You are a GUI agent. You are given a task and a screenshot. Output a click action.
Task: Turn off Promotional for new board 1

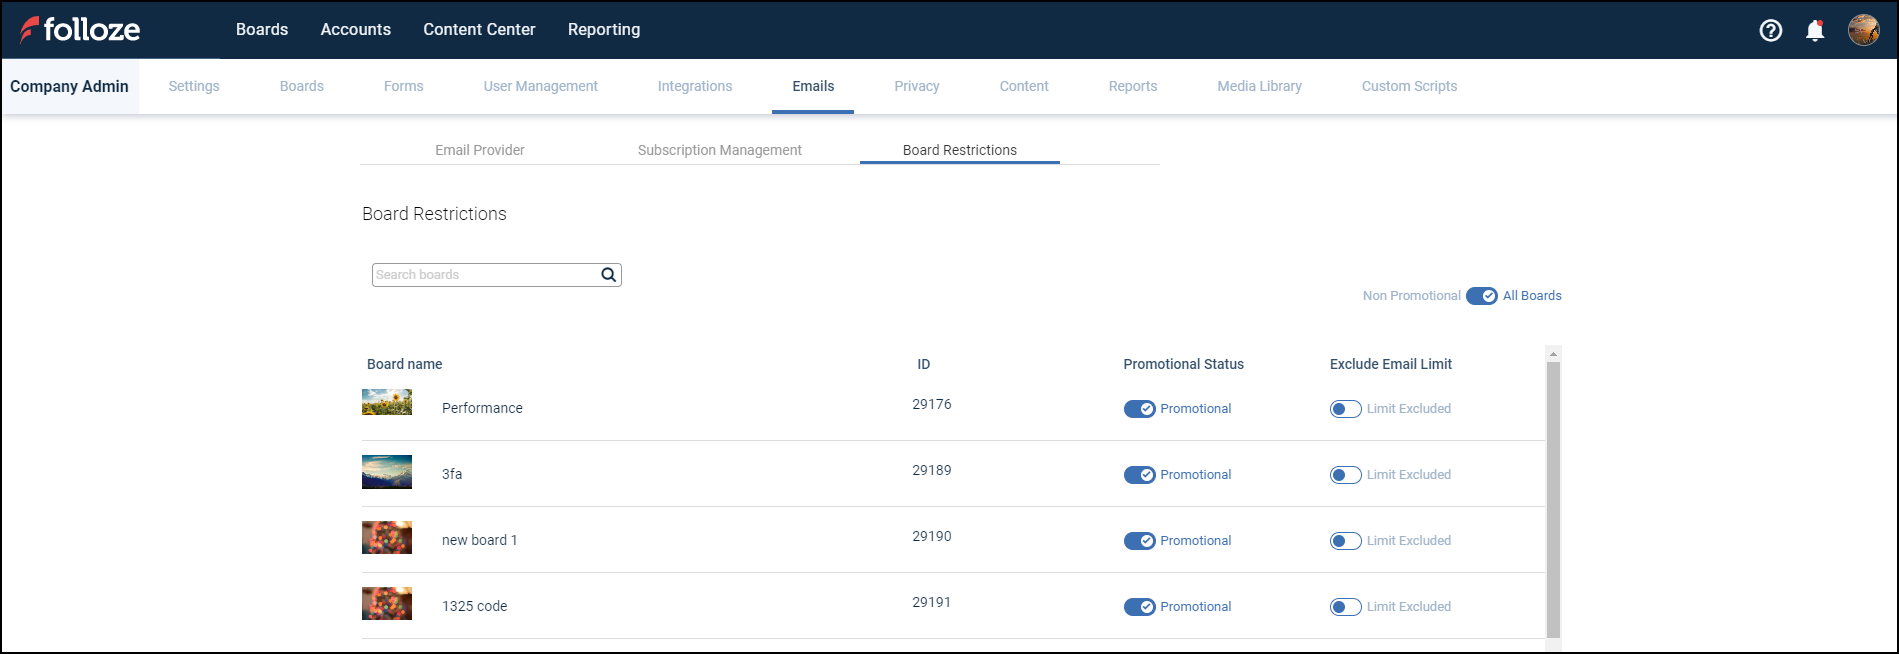pos(1139,541)
